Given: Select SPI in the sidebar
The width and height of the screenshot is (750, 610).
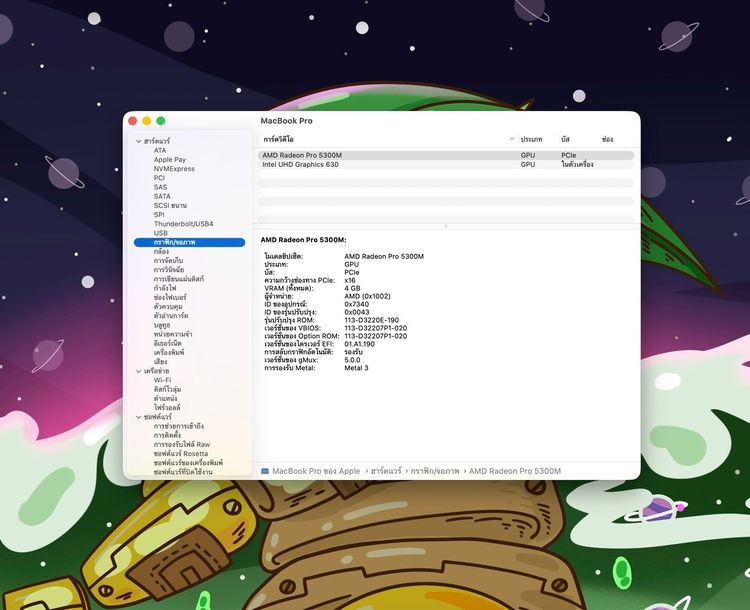Looking at the screenshot, I should tap(159, 214).
